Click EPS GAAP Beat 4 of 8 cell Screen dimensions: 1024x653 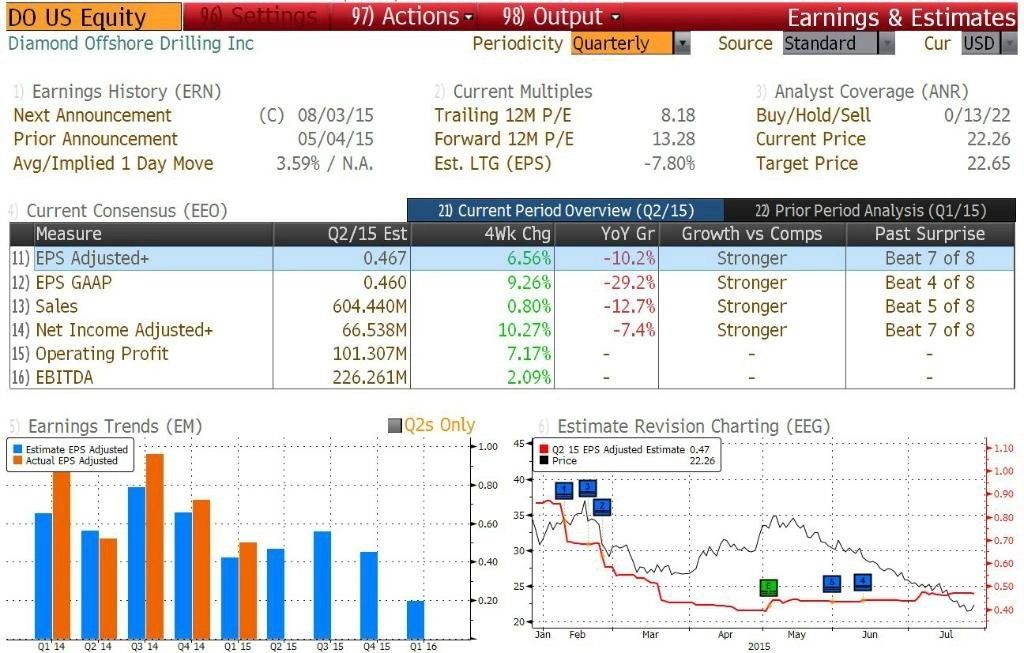(930, 283)
